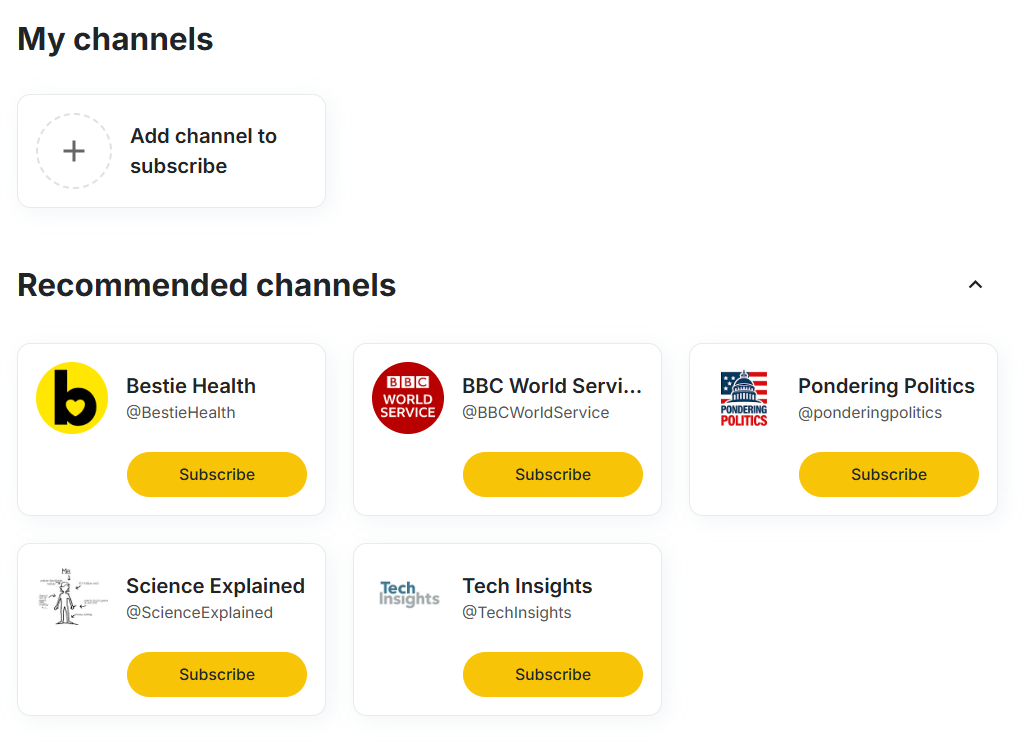Open the Science Explained channel avatar
The width and height of the screenshot is (1024, 747).
71,597
